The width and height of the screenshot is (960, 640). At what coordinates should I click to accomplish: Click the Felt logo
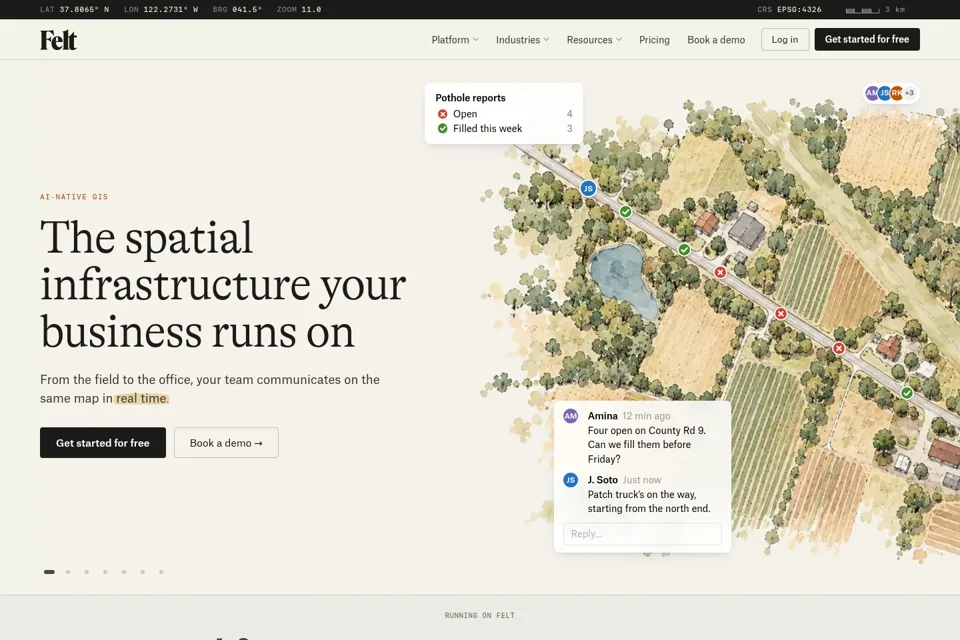58,40
